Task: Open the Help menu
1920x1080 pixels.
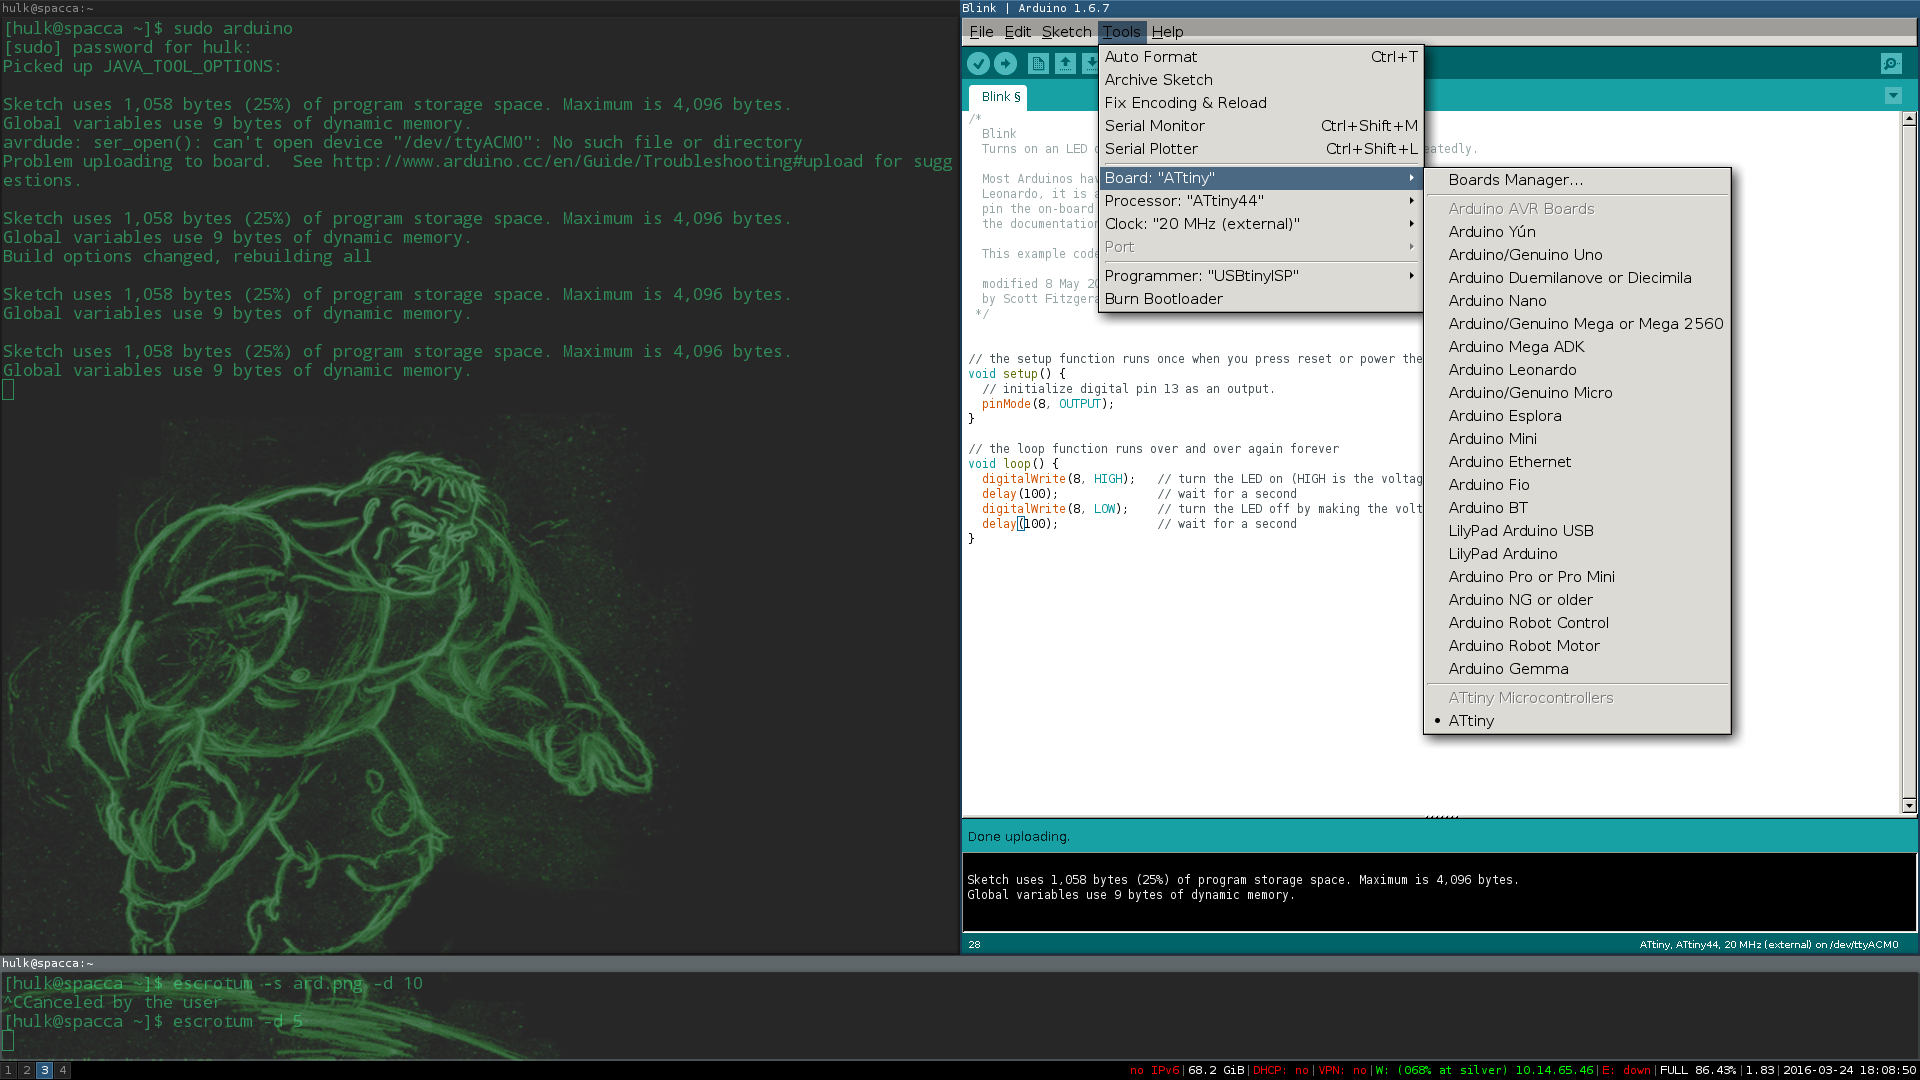Action: 1167,32
